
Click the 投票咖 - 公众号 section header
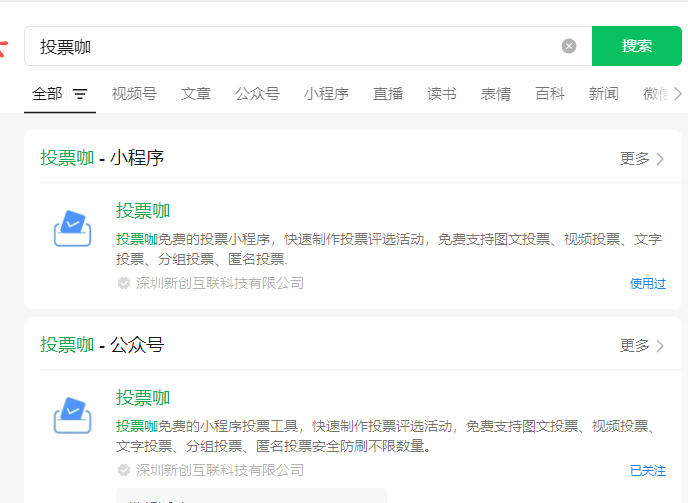click(x=102, y=345)
